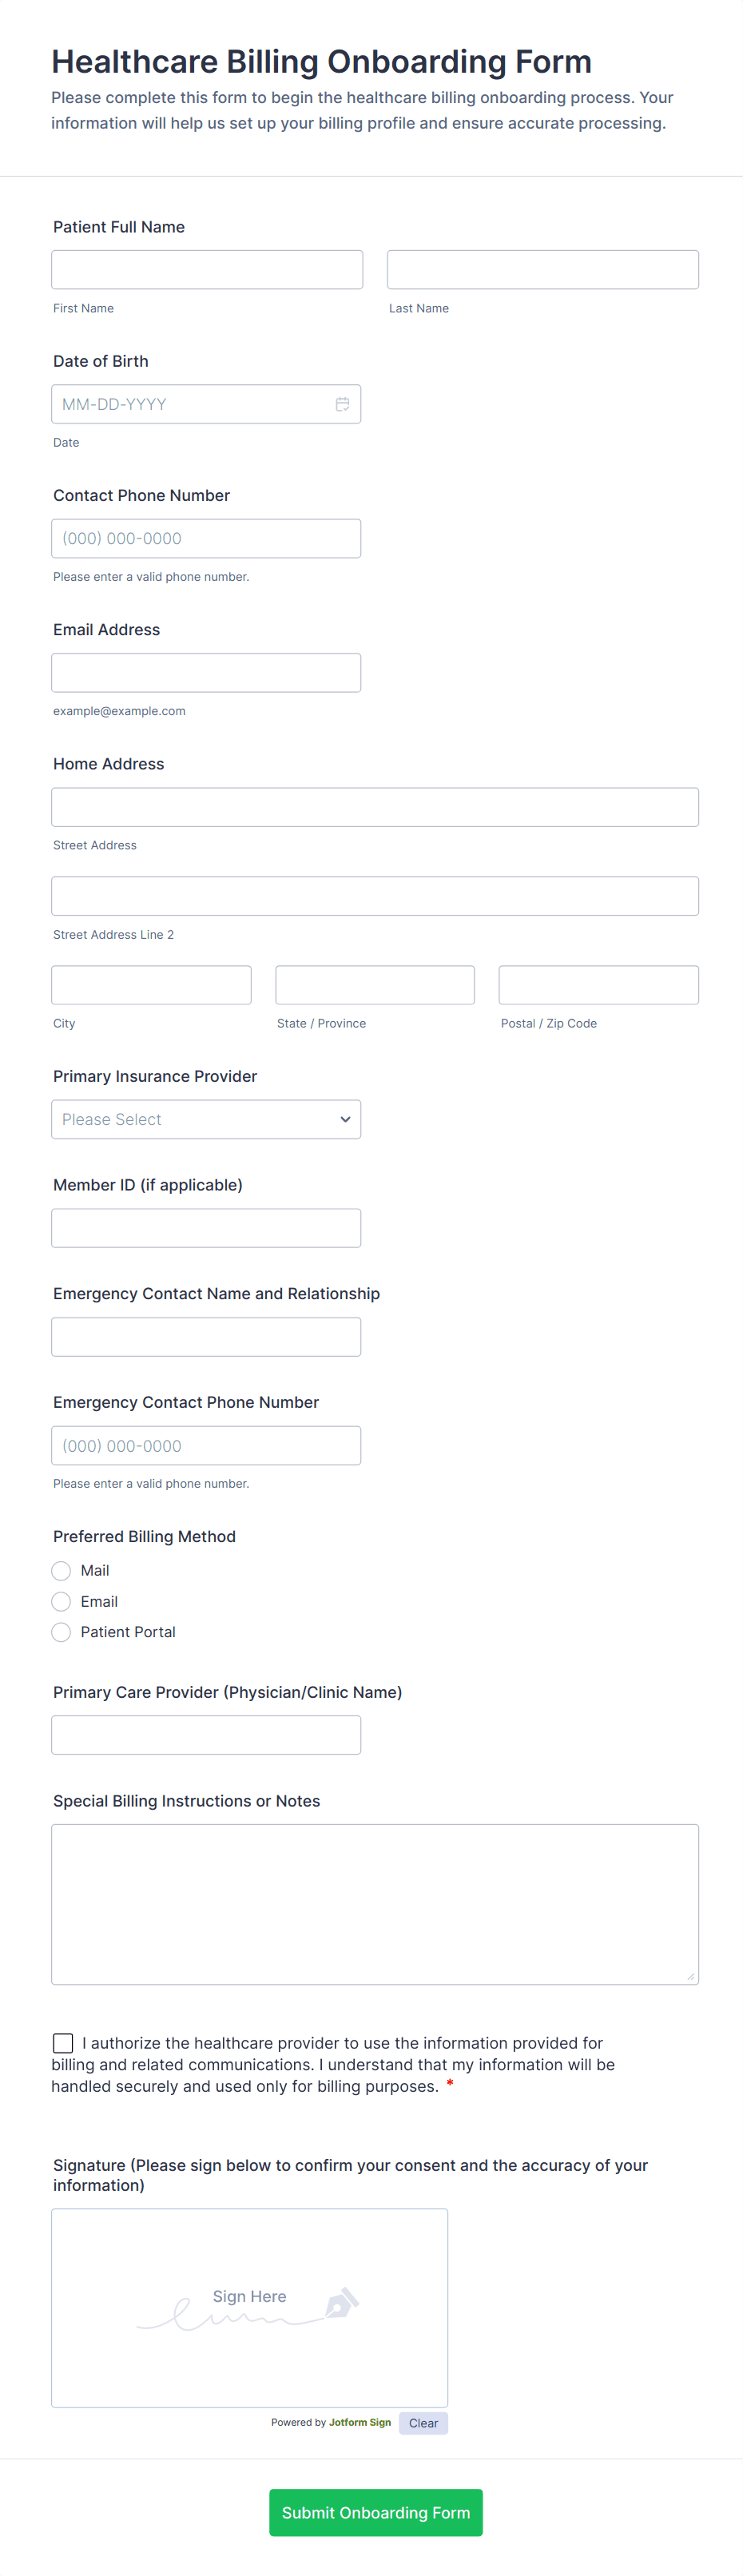Open the calendar picker for Date of Birth
The image size is (743, 2576).
343,404
